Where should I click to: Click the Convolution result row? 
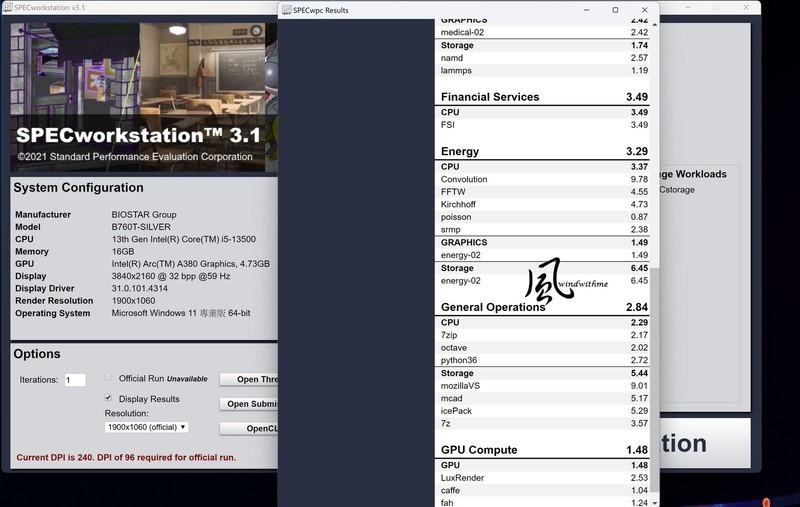point(543,179)
